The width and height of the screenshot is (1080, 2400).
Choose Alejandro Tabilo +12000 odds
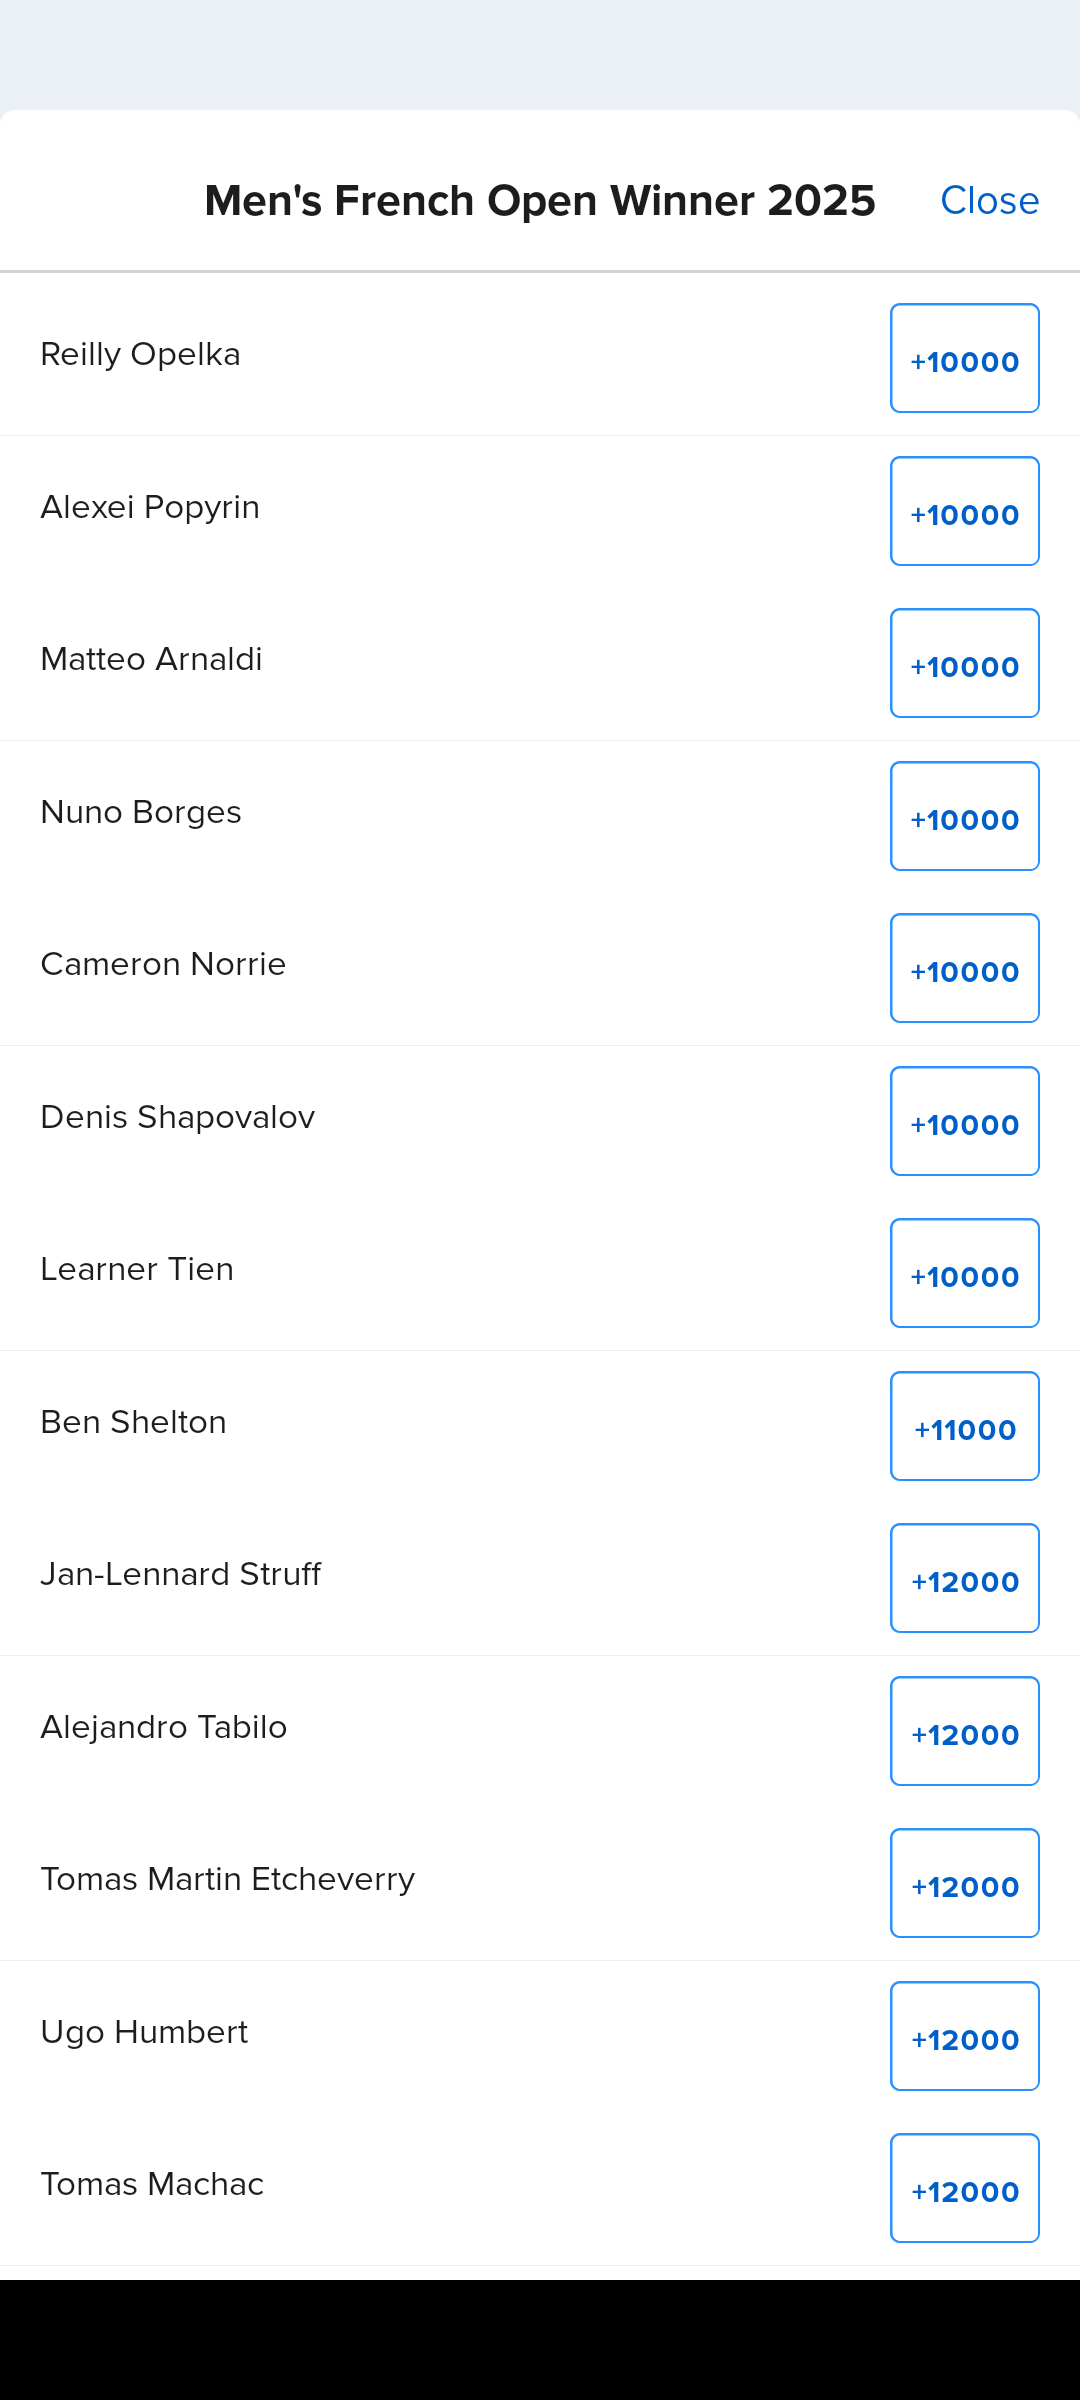[x=964, y=1732]
